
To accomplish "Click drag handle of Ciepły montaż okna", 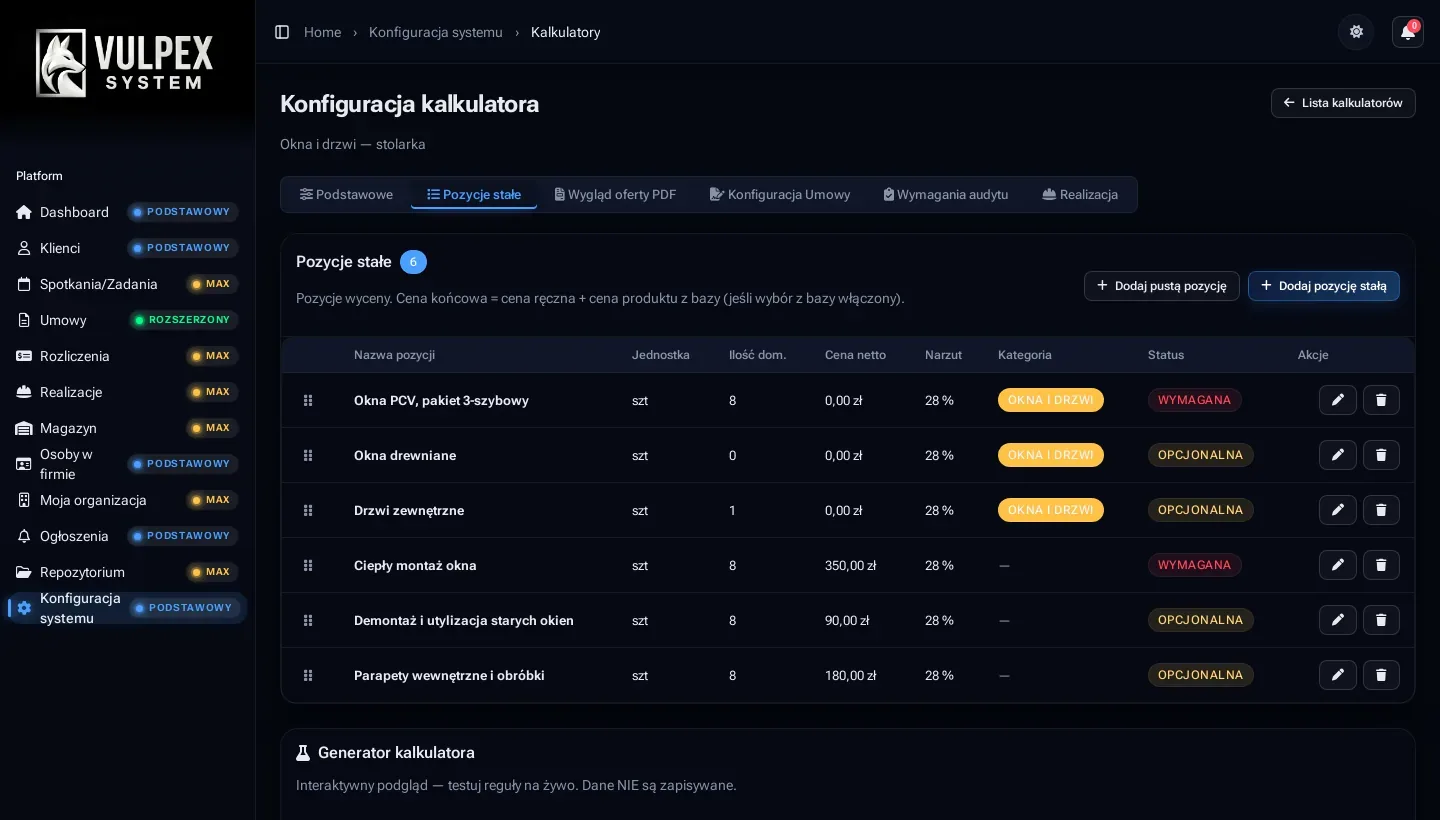I will (308, 565).
